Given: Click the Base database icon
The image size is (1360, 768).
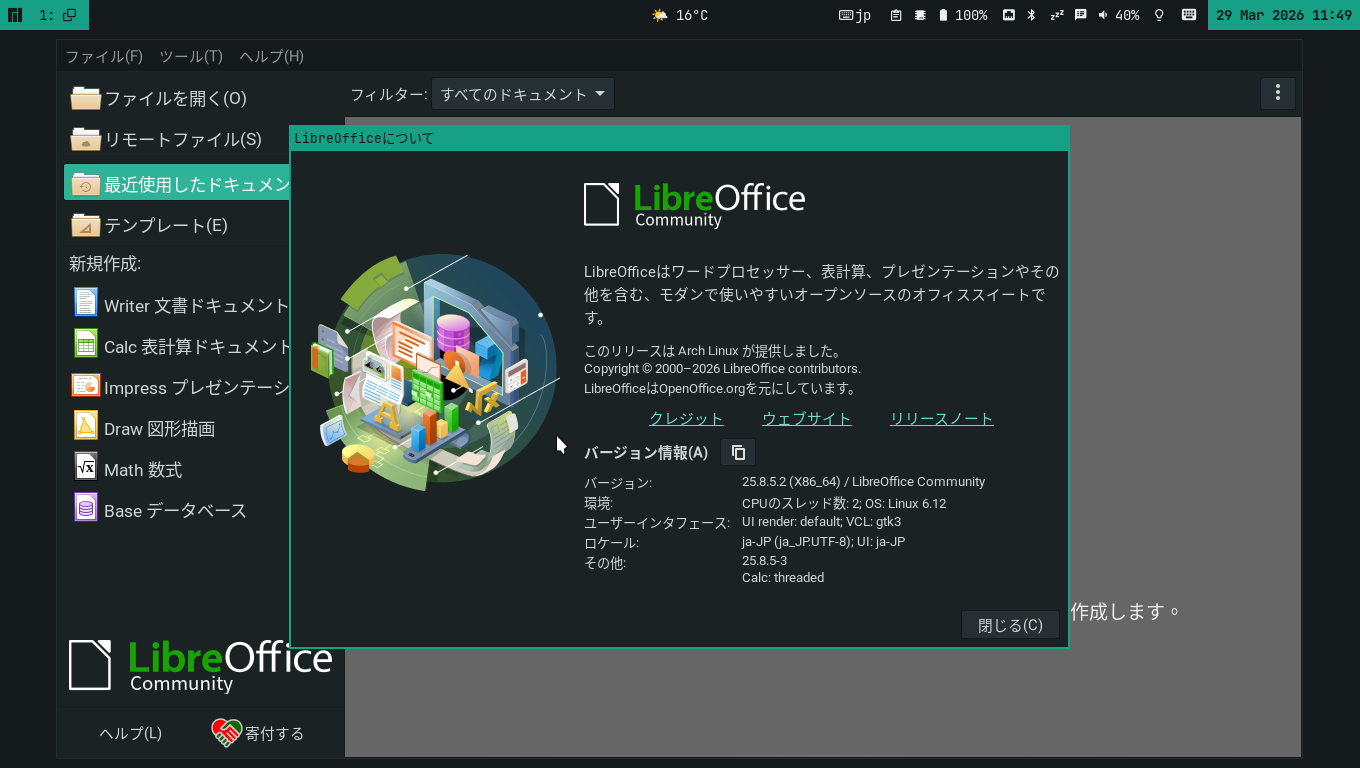Looking at the screenshot, I should click(x=86, y=507).
